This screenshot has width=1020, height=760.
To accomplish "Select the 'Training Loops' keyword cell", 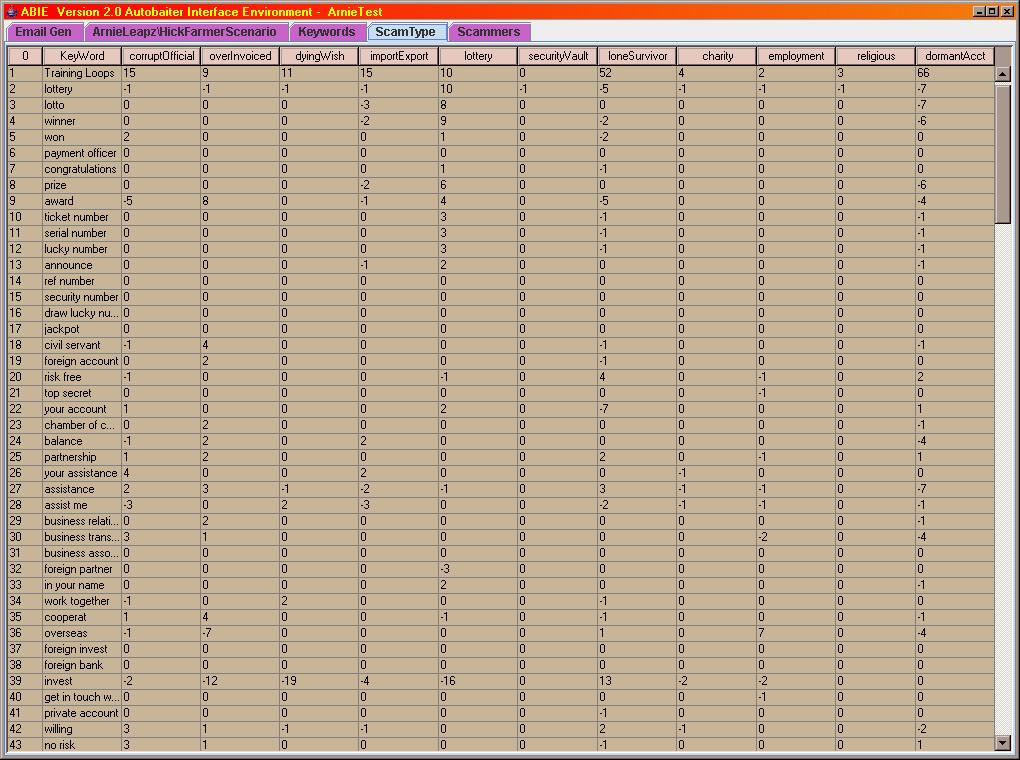I will tap(82, 73).
